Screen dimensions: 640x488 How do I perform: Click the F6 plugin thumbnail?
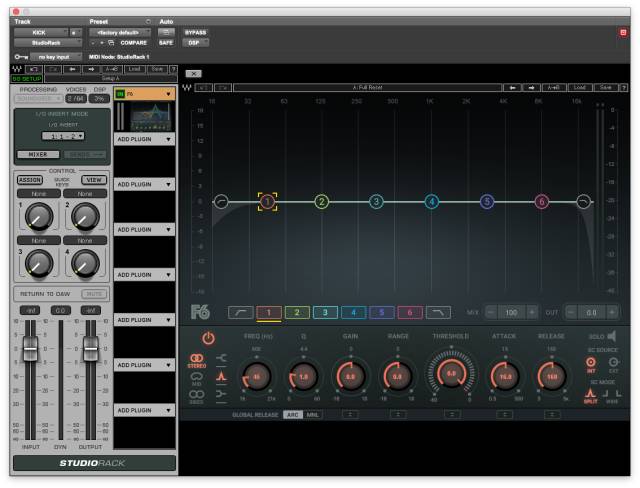[150, 117]
